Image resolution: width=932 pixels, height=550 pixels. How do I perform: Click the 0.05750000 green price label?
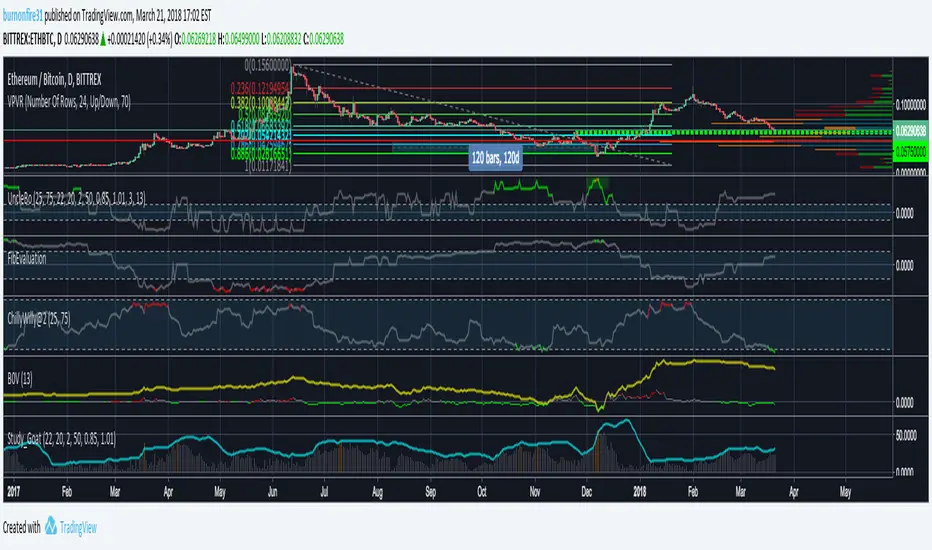pyautogui.click(x=910, y=152)
